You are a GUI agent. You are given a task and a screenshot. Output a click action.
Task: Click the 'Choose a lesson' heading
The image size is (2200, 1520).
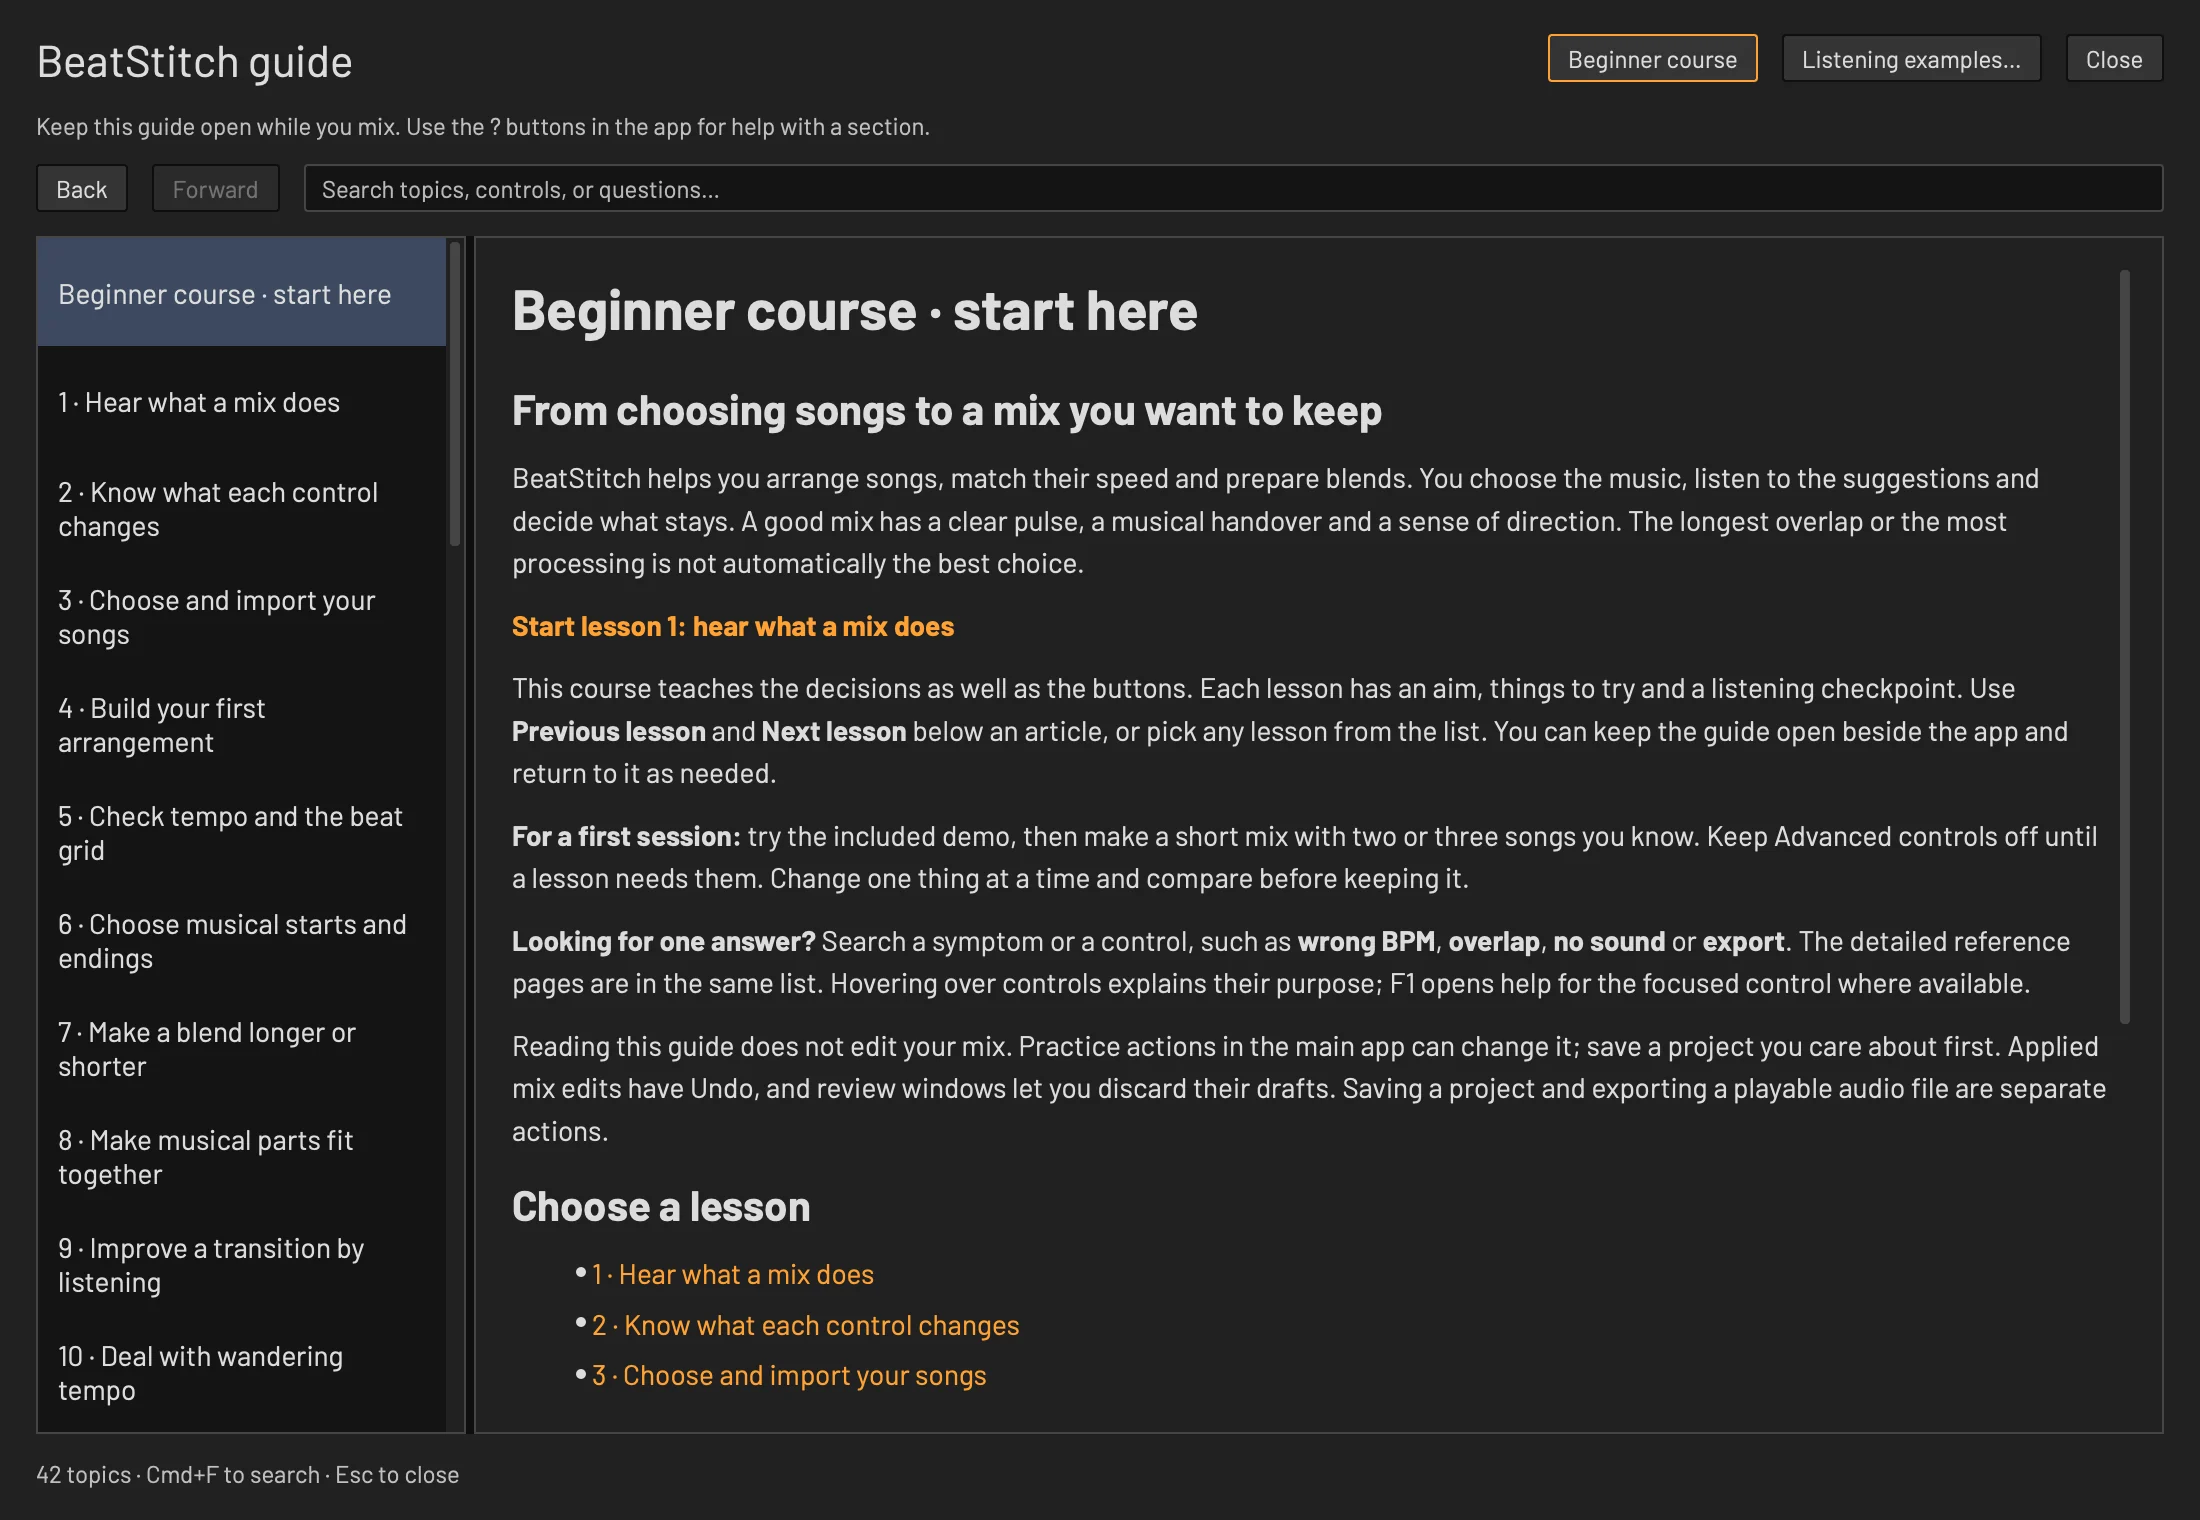pos(661,1206)
